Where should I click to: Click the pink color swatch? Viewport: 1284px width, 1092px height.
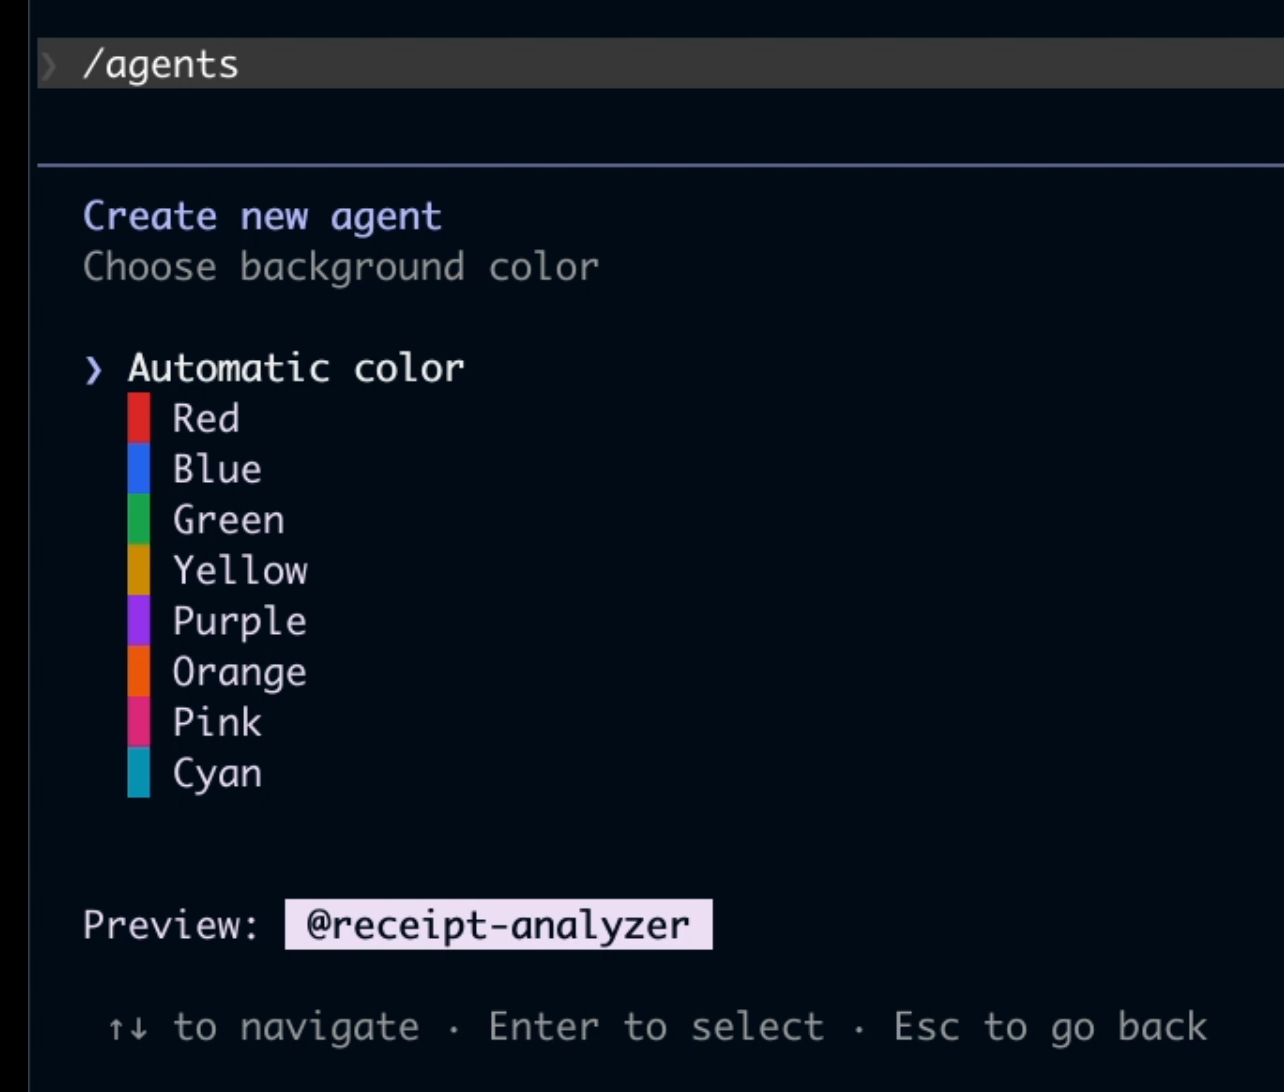click(139, 722)
